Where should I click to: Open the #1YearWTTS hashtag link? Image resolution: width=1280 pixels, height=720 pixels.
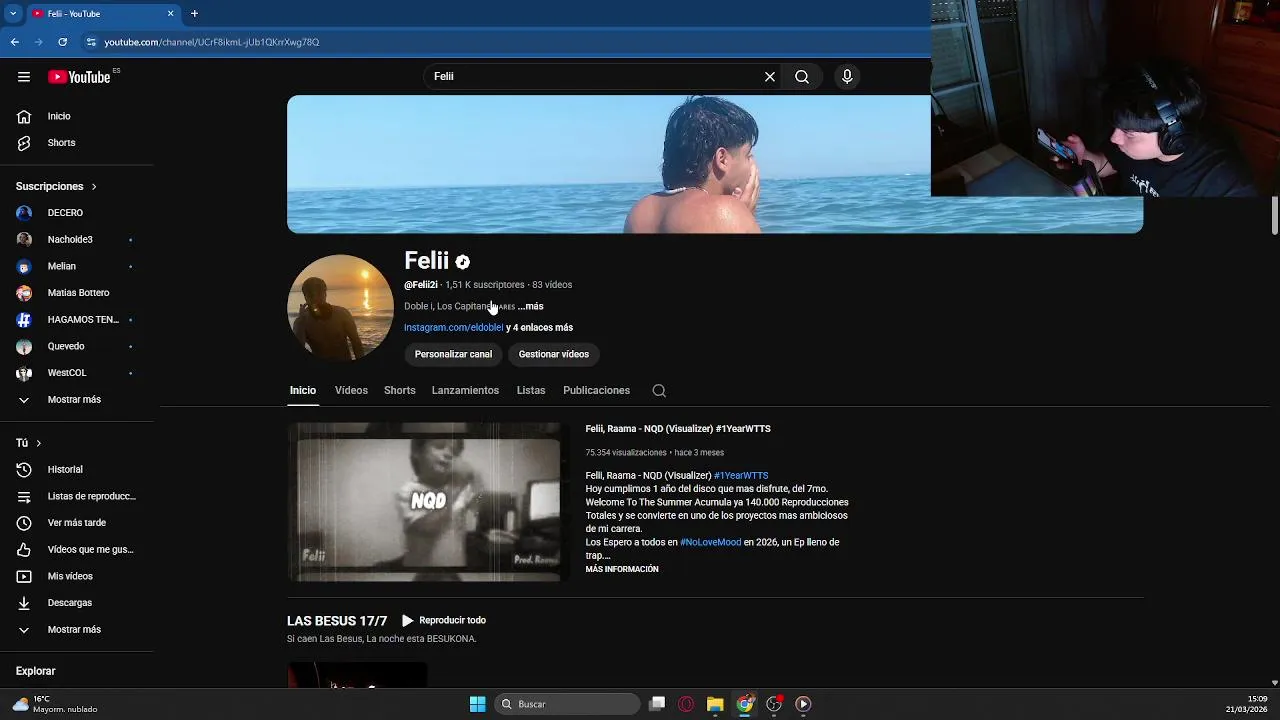(x=741, y=476)
